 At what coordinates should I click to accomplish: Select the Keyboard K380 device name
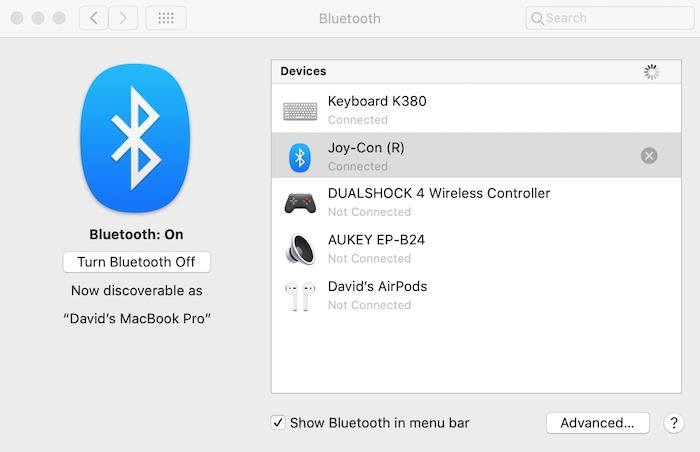click(377, 101)
